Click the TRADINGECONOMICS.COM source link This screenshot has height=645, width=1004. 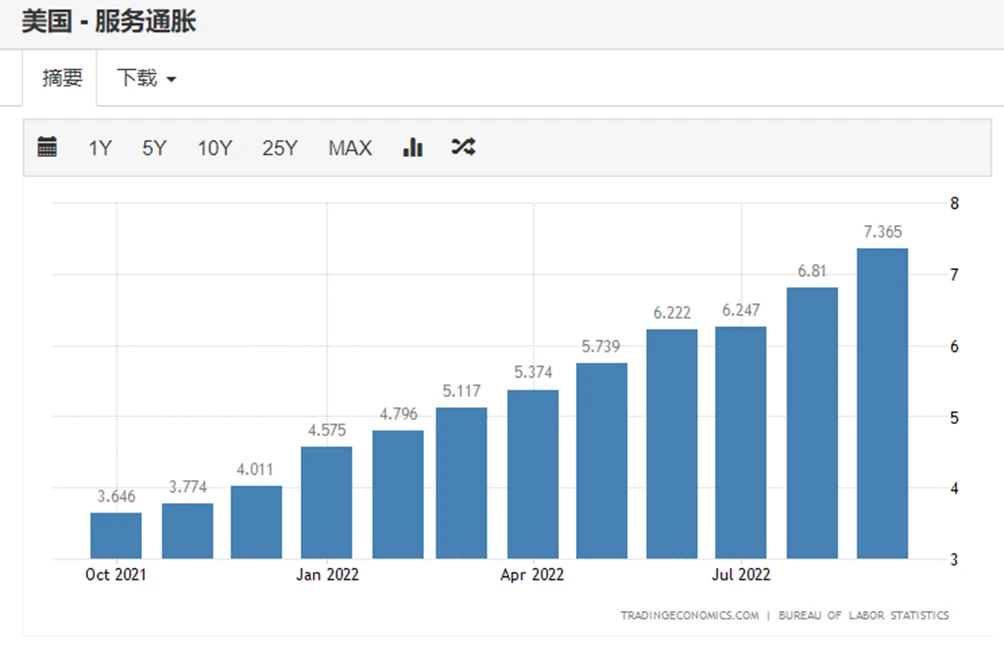tap(689, 615)
